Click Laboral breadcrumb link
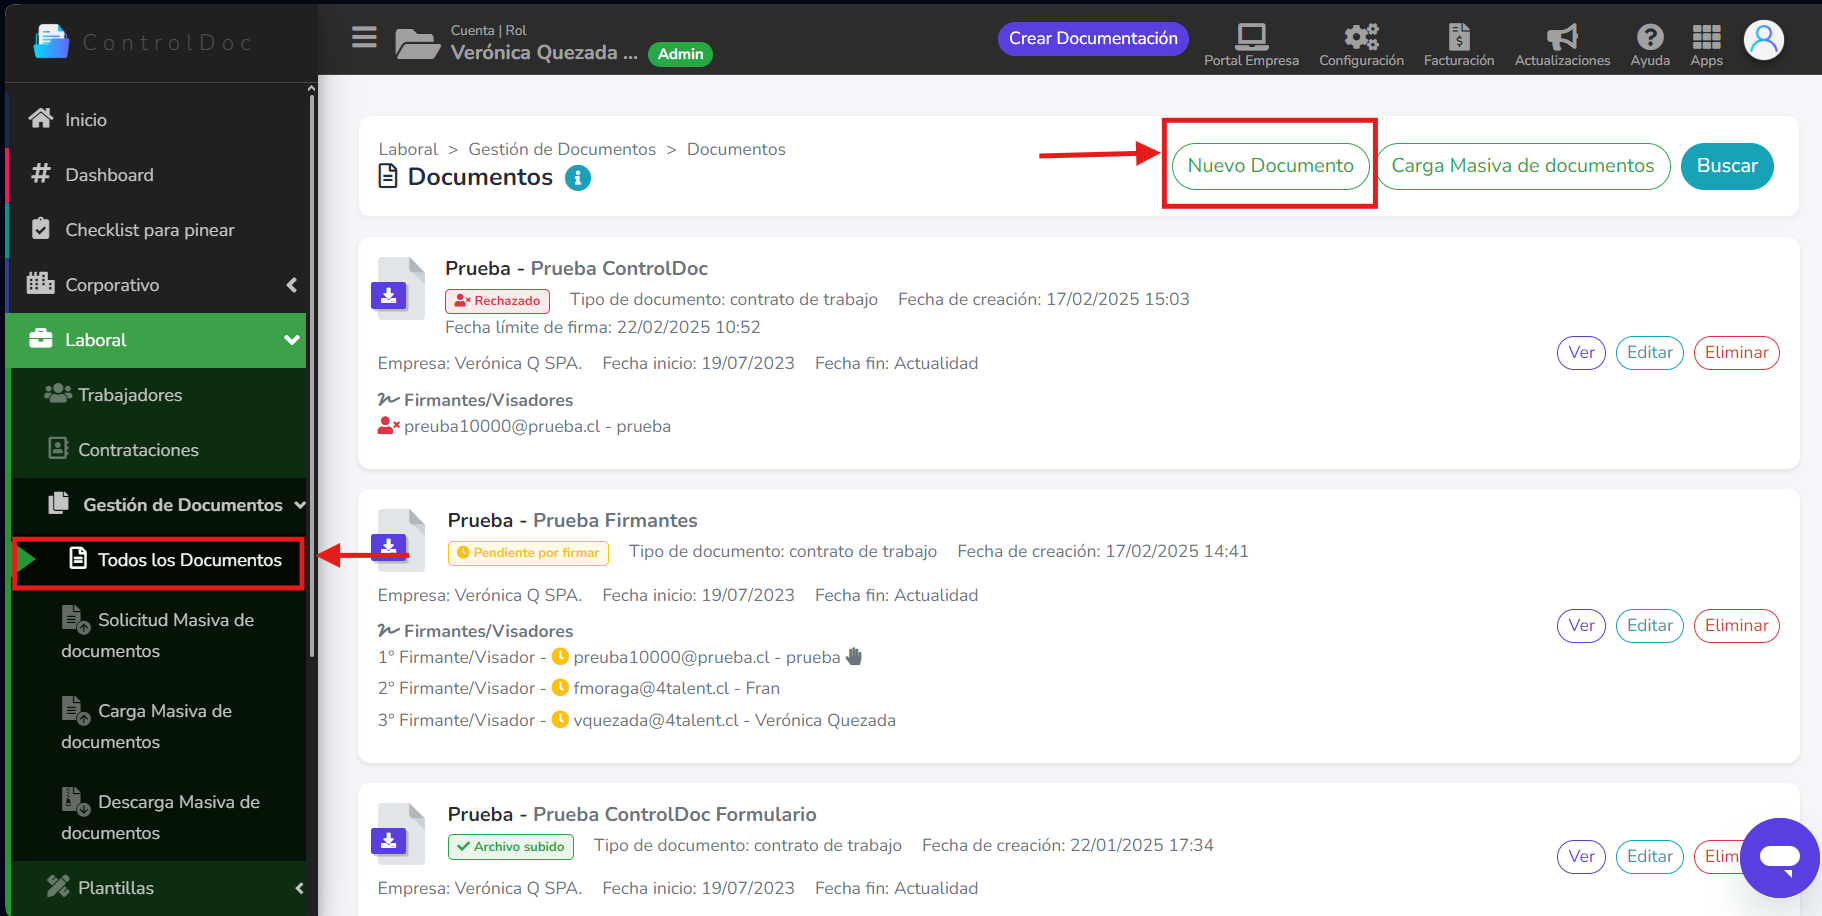Viewport: 1822px width, 916px height. tap(408, 149)
